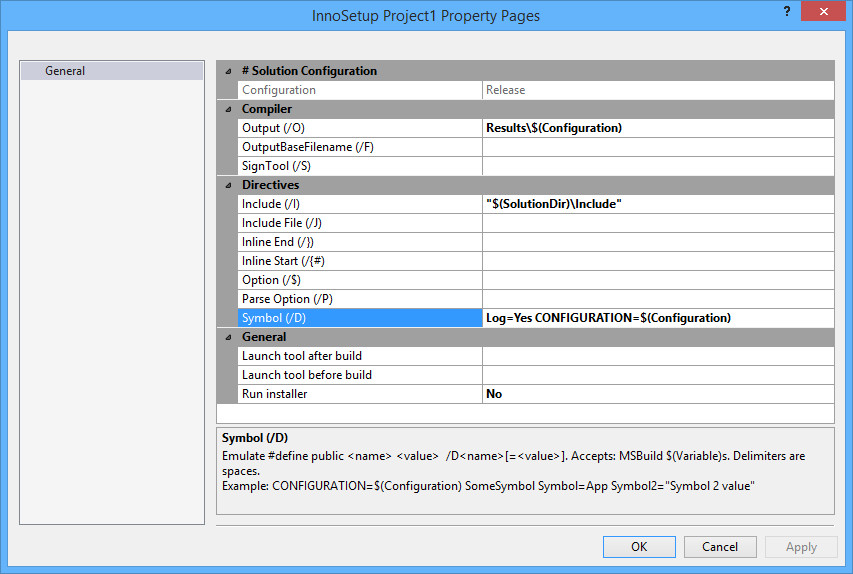Viewport: 853px width, 574px height.
Task: Click the SignTool value field
Action: [x=658, y=166]
